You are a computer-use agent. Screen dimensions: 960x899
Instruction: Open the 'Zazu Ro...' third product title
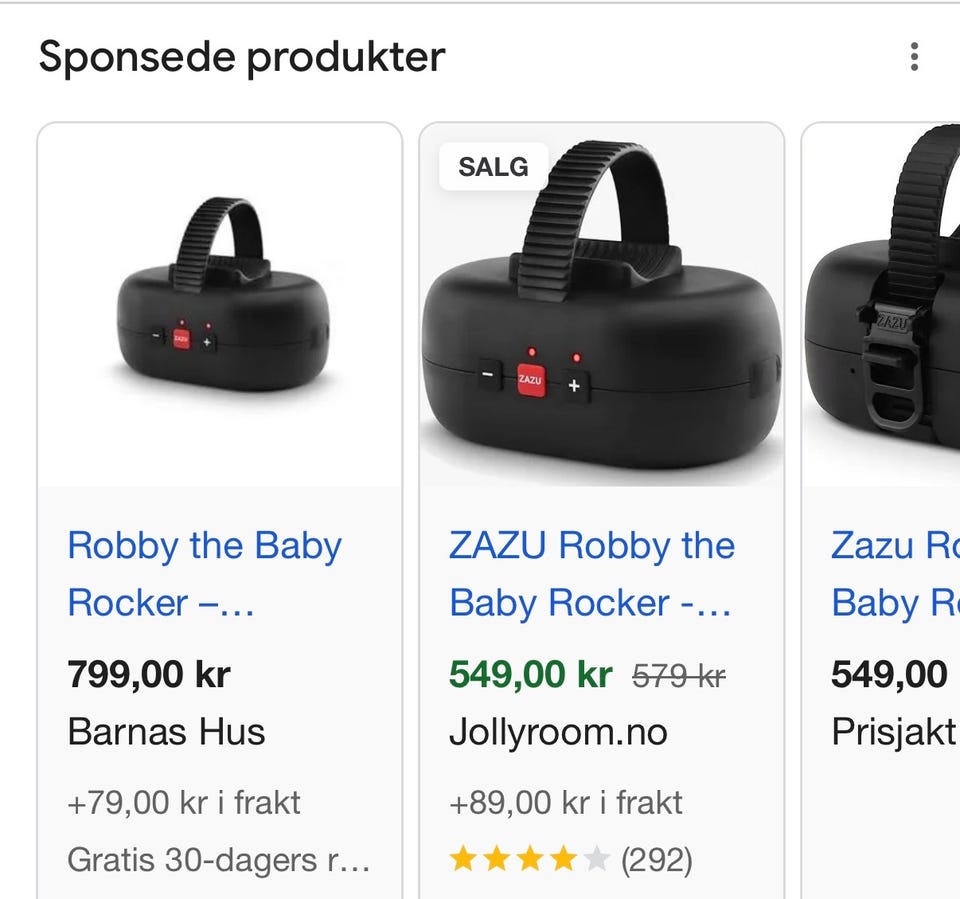895,574
